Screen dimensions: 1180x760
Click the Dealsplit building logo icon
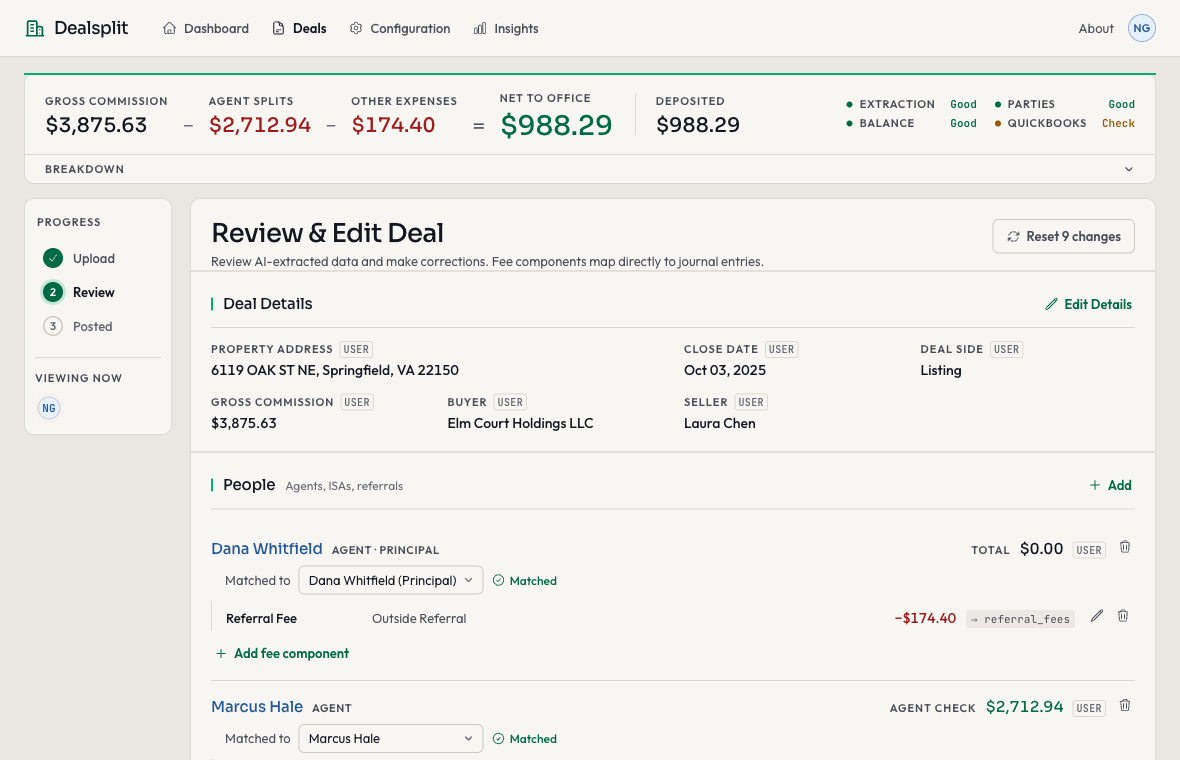click(35, 29)
